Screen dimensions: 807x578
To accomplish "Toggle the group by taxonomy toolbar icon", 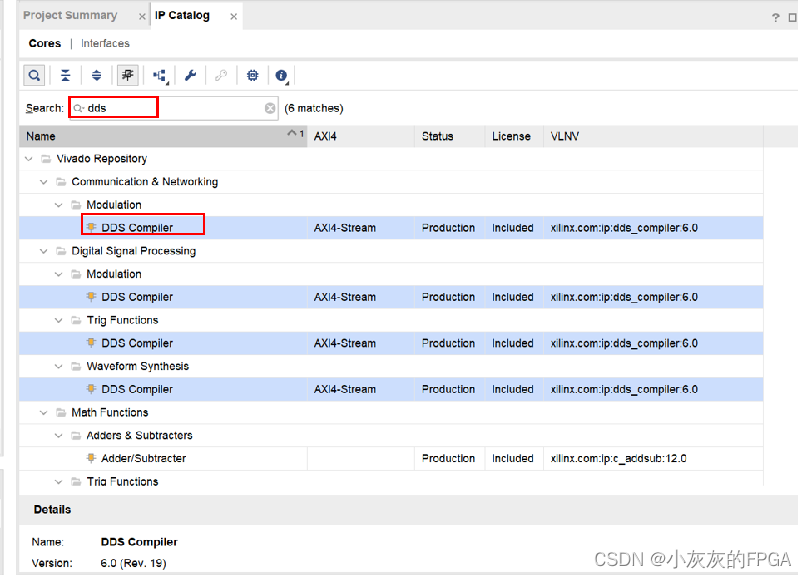I will tap(127, 76).
